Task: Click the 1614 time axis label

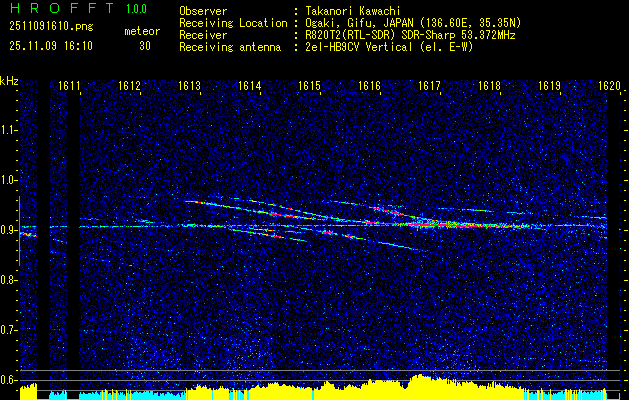Action: [250, 86]
